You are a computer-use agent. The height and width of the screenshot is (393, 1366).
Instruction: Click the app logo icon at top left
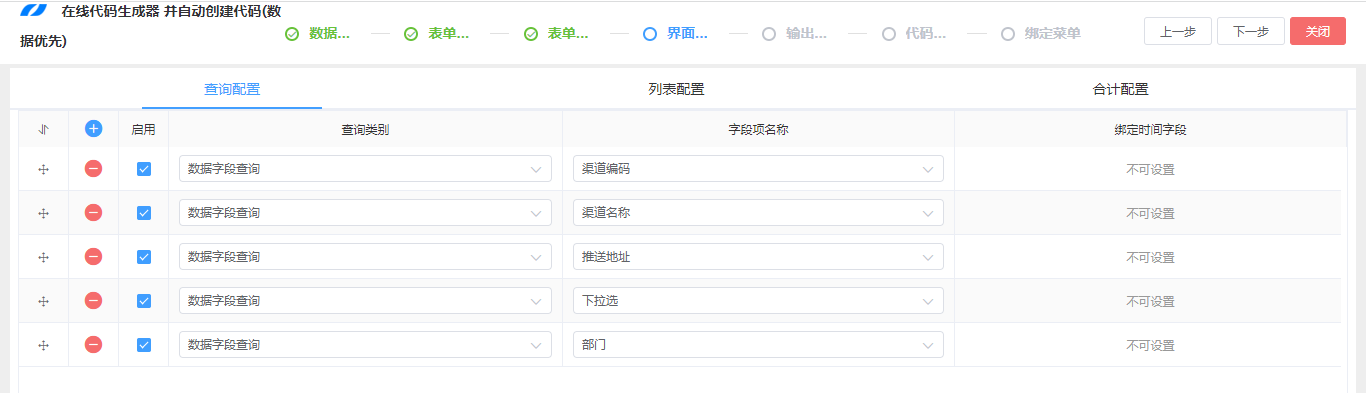tap(33, 9)
